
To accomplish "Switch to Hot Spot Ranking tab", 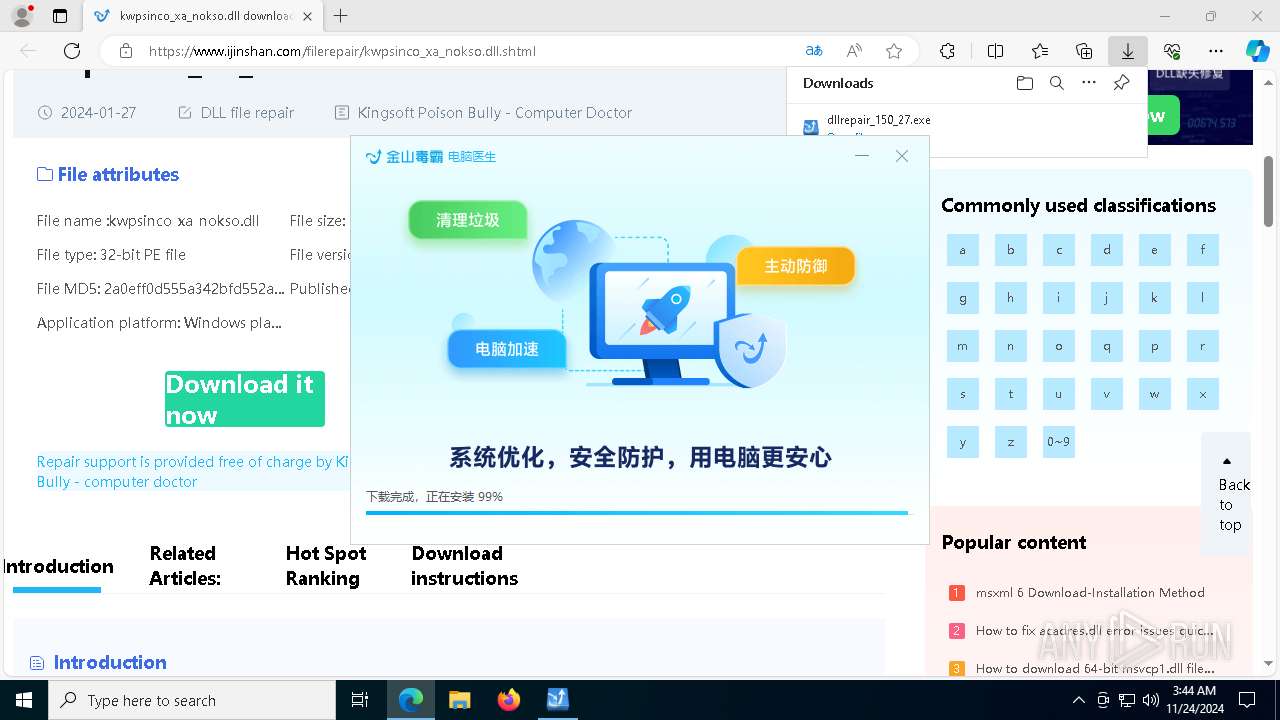I will (326, 566).
